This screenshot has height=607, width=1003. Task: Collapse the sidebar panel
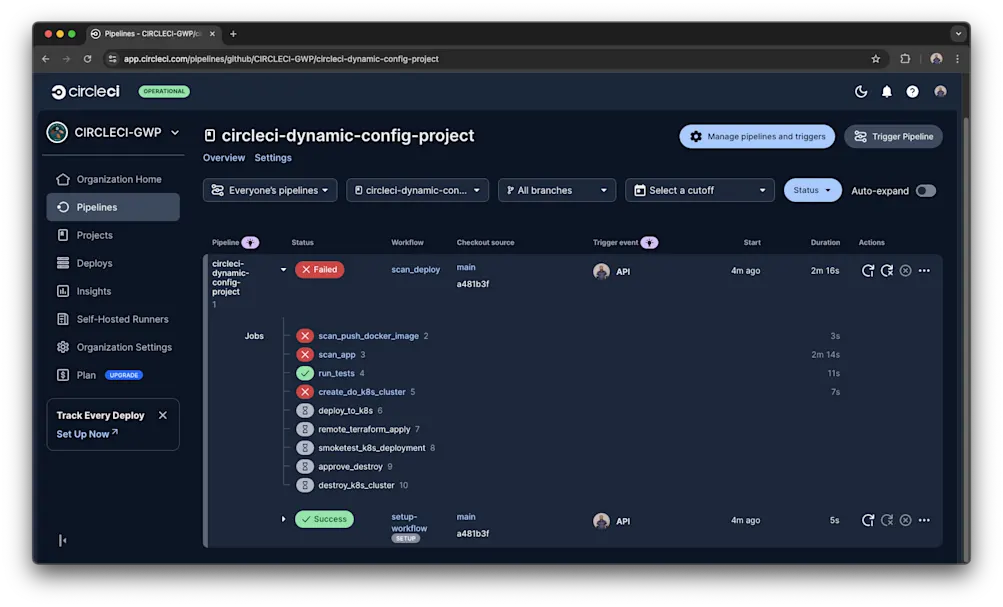point(62,540)
